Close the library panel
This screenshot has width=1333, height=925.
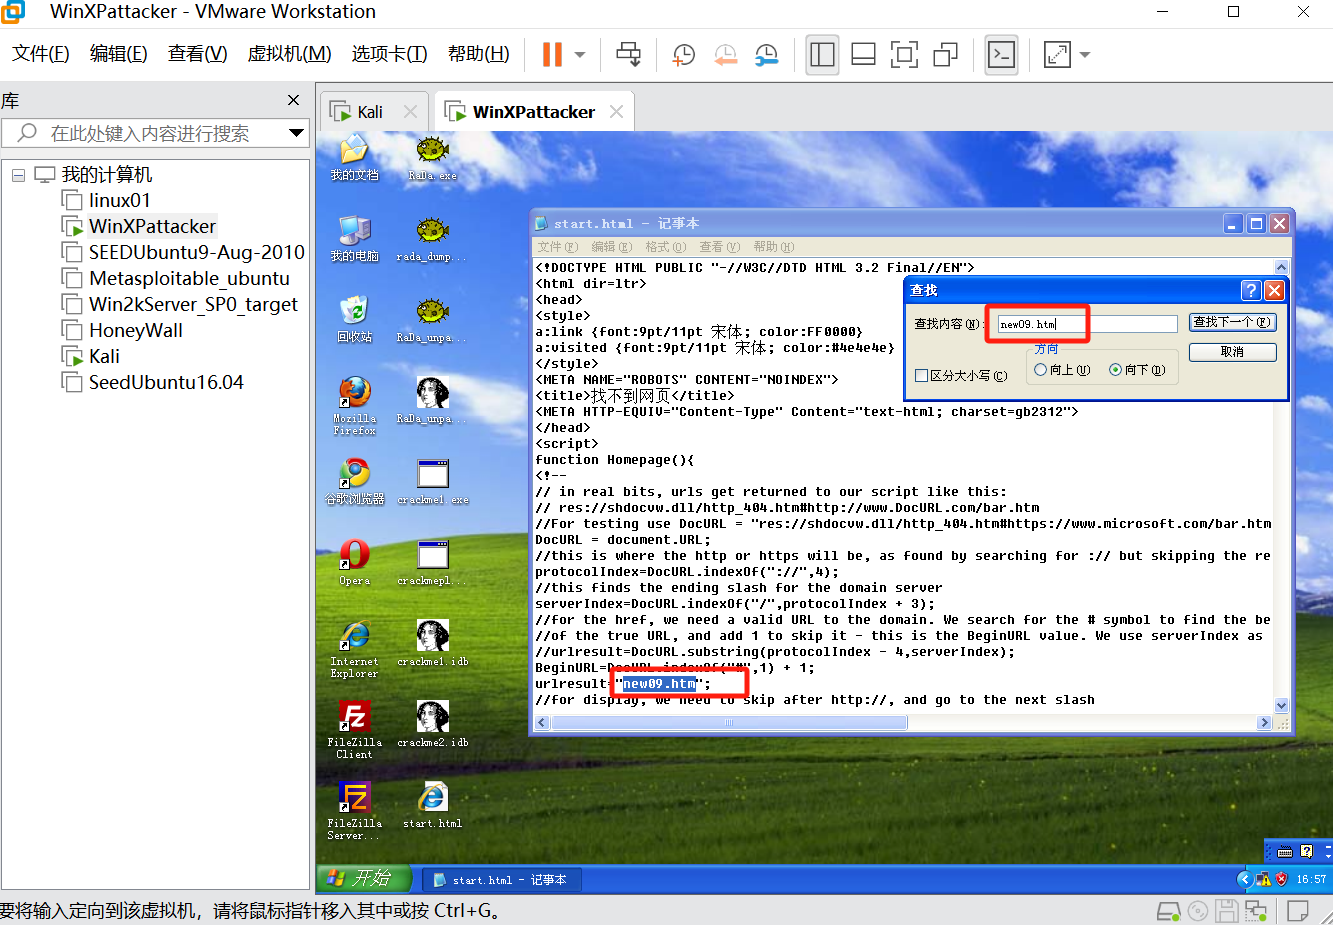click(x=293, y=100)
